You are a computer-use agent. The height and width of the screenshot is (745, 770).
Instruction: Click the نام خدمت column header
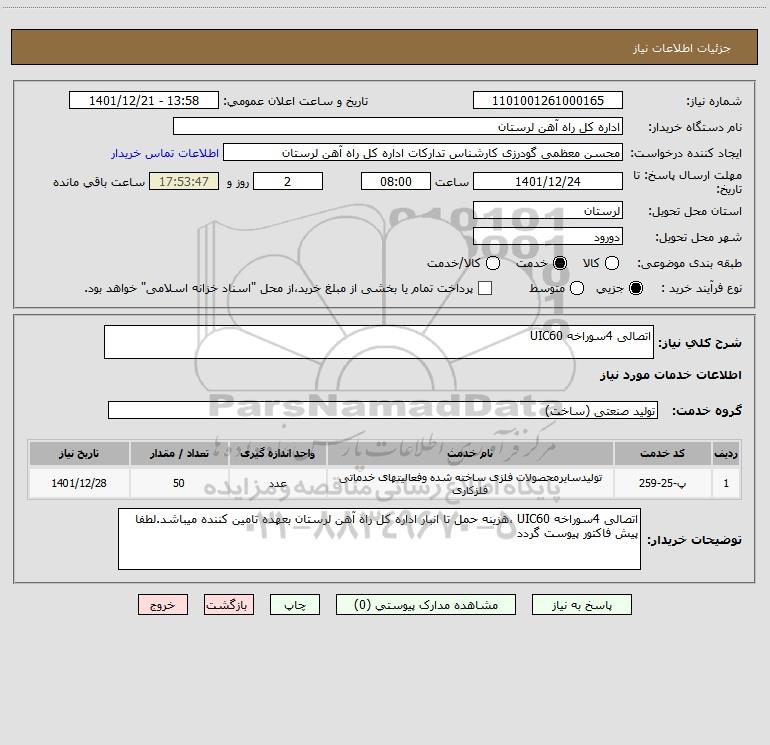pos(470,453)
